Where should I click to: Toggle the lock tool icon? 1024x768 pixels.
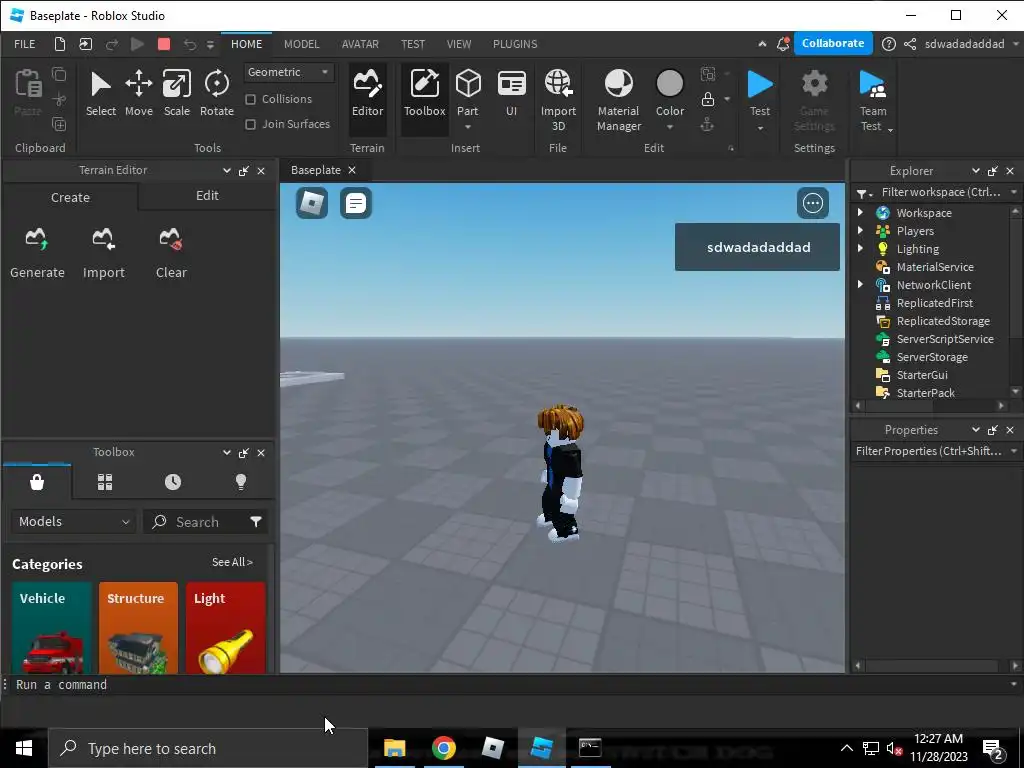[708, 99]
